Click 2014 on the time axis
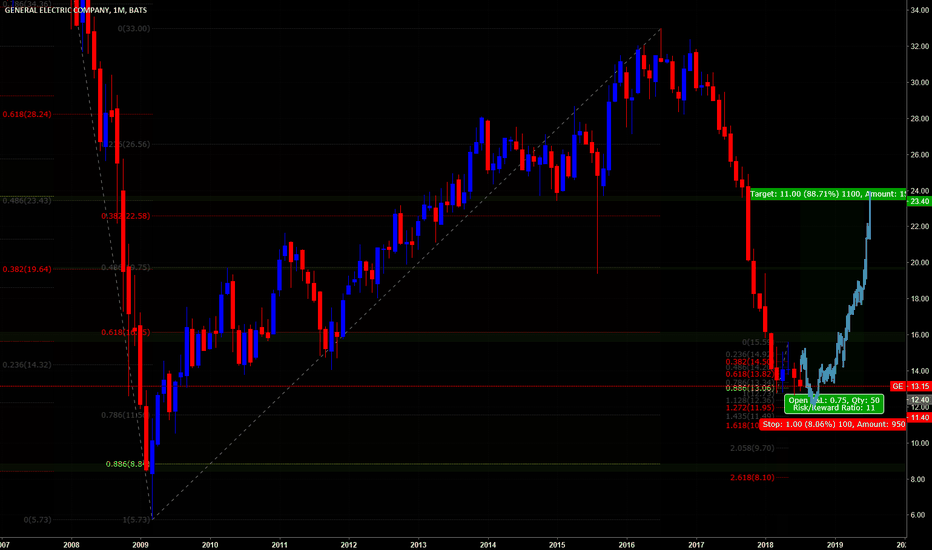The height and width of the screenshot is (550, 932). pyautogui.click(x=488, y=545)
